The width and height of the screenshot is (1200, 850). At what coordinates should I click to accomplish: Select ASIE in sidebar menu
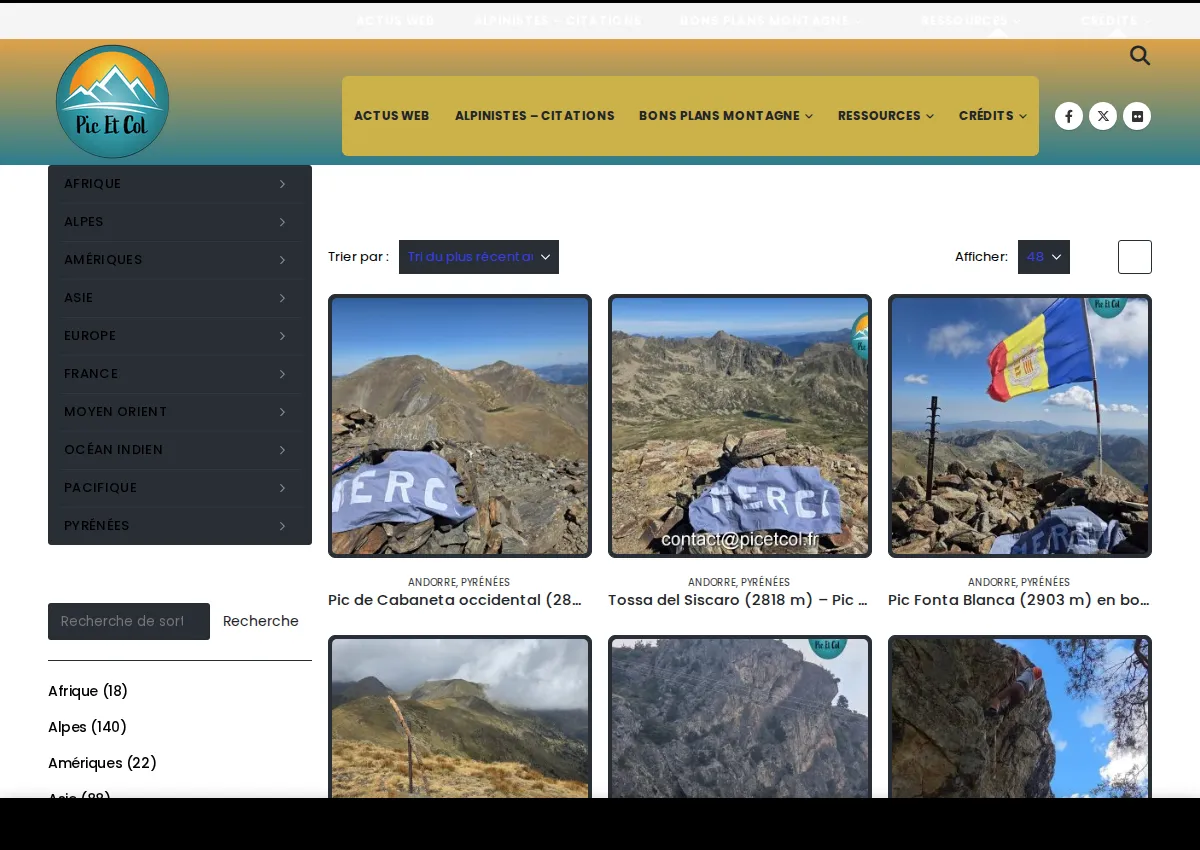[78, 298]
